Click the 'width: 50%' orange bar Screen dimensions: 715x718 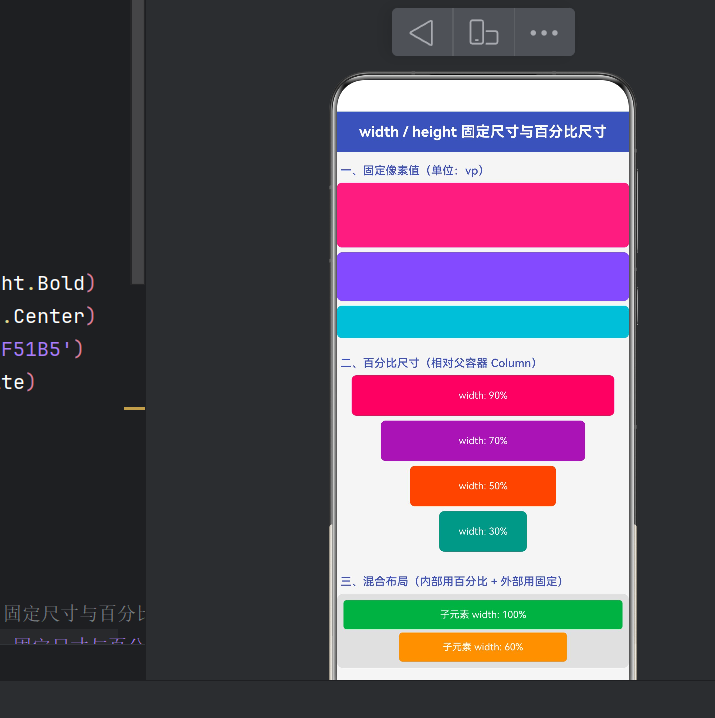coord(483,486)
